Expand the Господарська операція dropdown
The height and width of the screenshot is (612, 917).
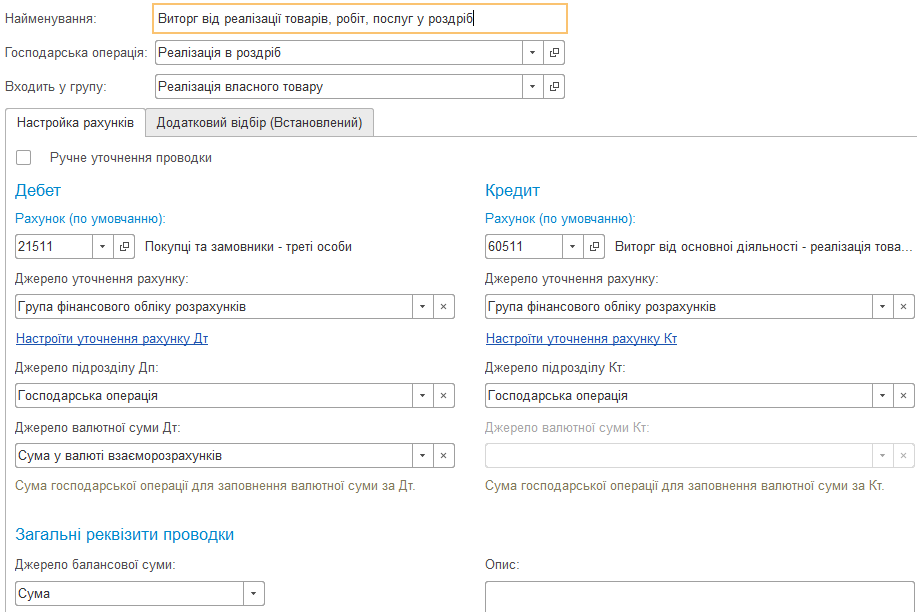(533, 52)
